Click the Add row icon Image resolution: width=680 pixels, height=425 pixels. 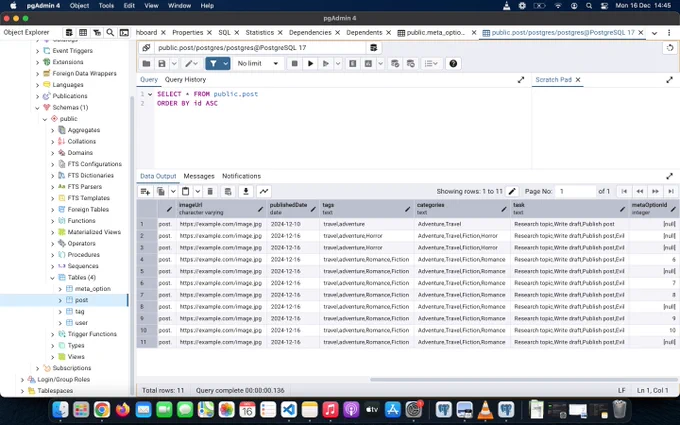click(145, 191)
